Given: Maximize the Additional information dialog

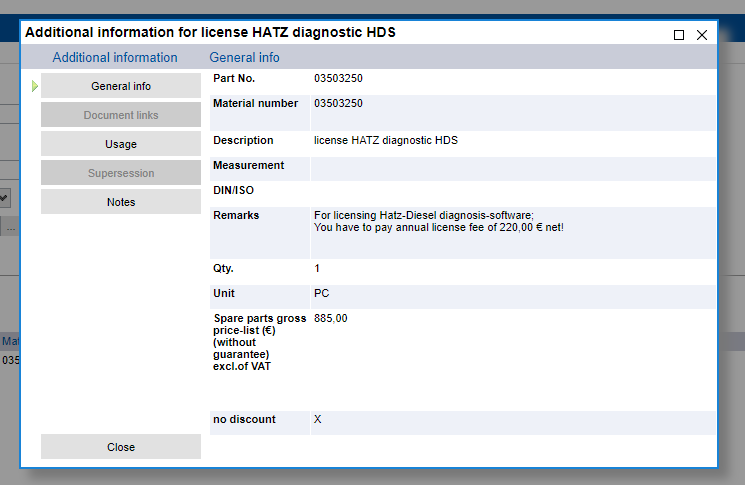Looking at the screenshot, I should 679,34.
